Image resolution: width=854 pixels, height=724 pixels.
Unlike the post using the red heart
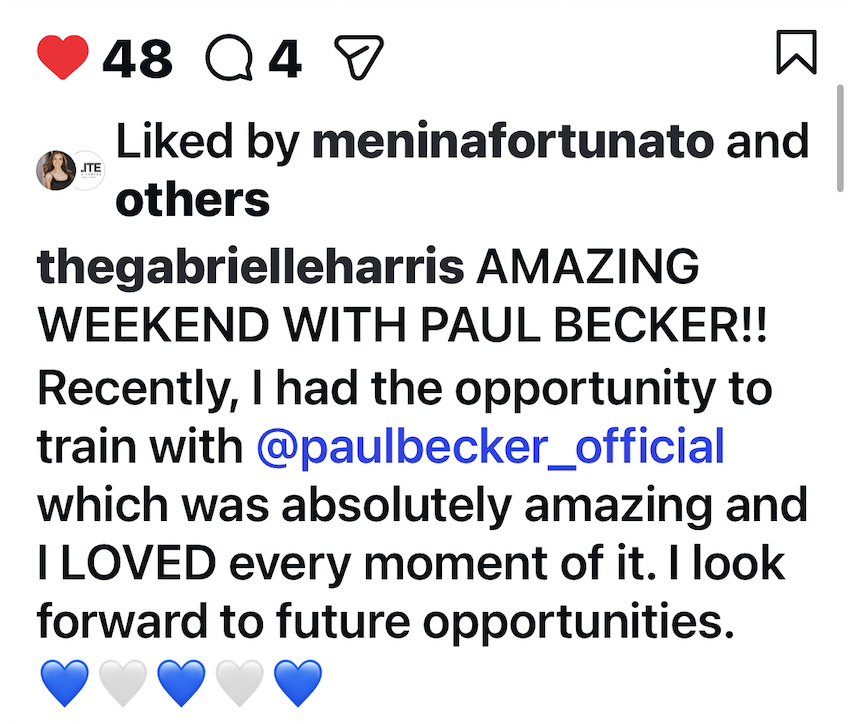62,58
